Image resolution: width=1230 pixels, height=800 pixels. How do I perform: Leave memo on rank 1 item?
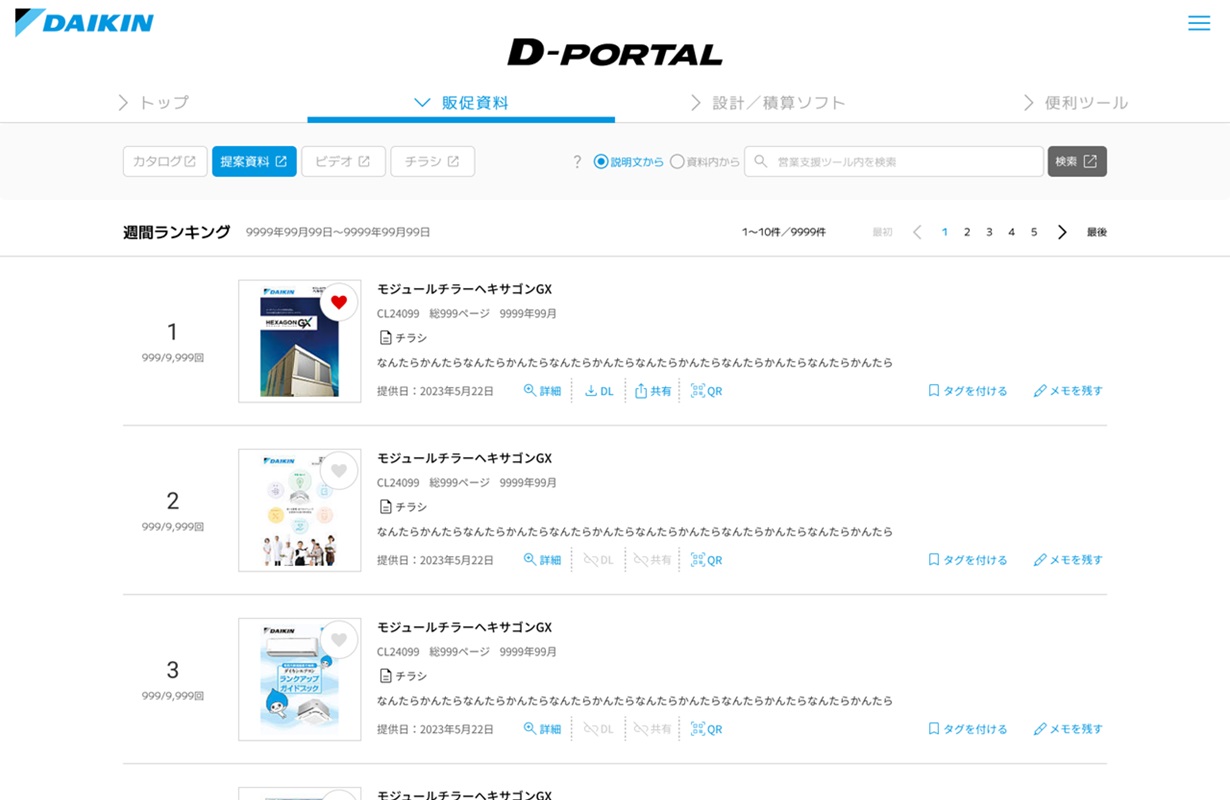pos(1068,391)
